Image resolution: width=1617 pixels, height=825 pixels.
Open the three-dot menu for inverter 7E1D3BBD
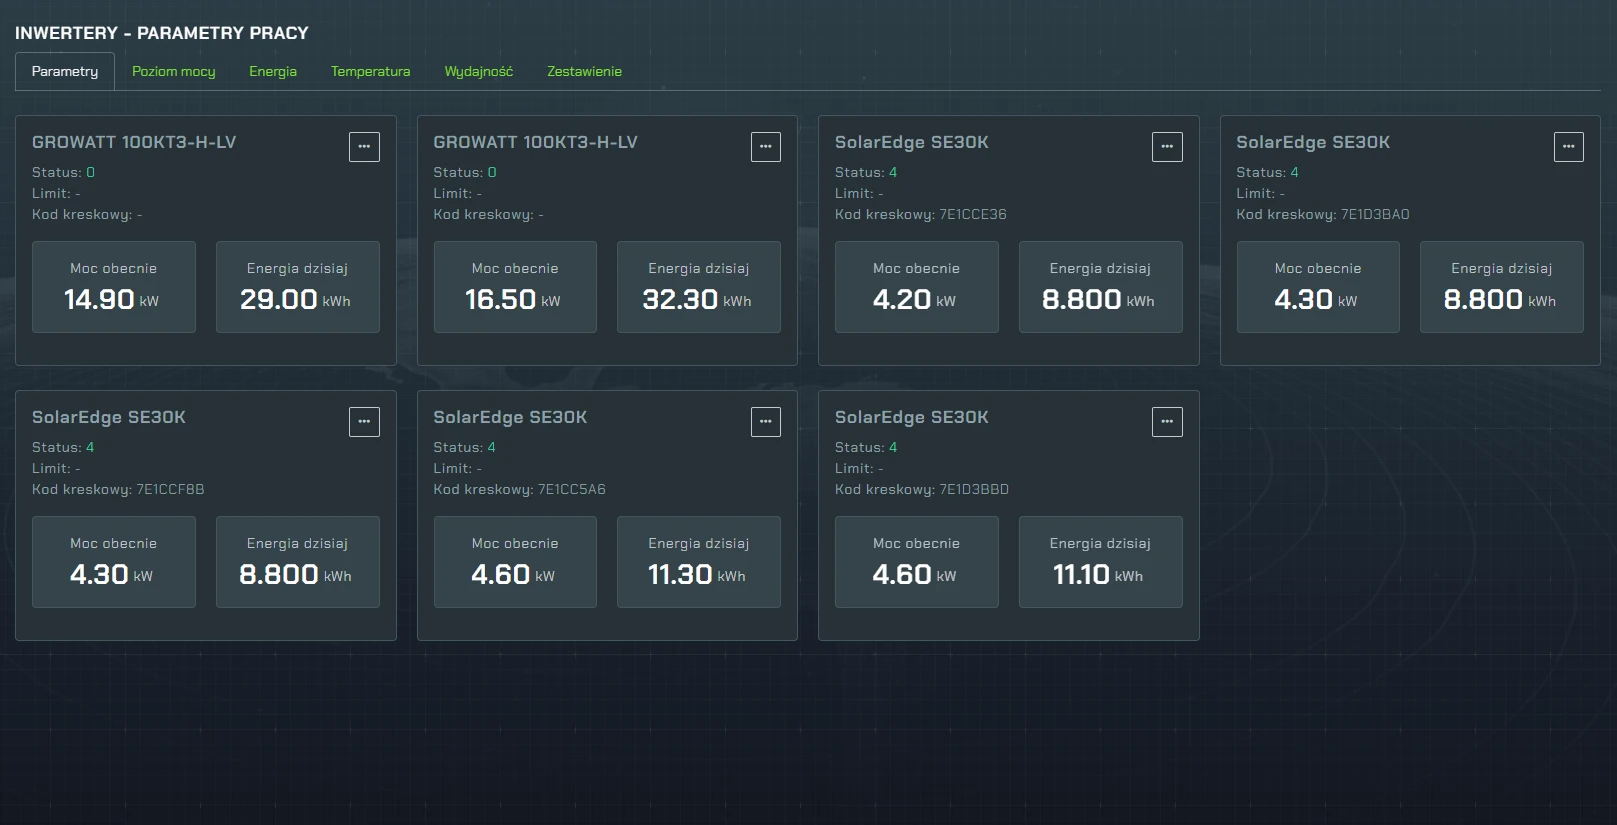tap(1167, 422)
